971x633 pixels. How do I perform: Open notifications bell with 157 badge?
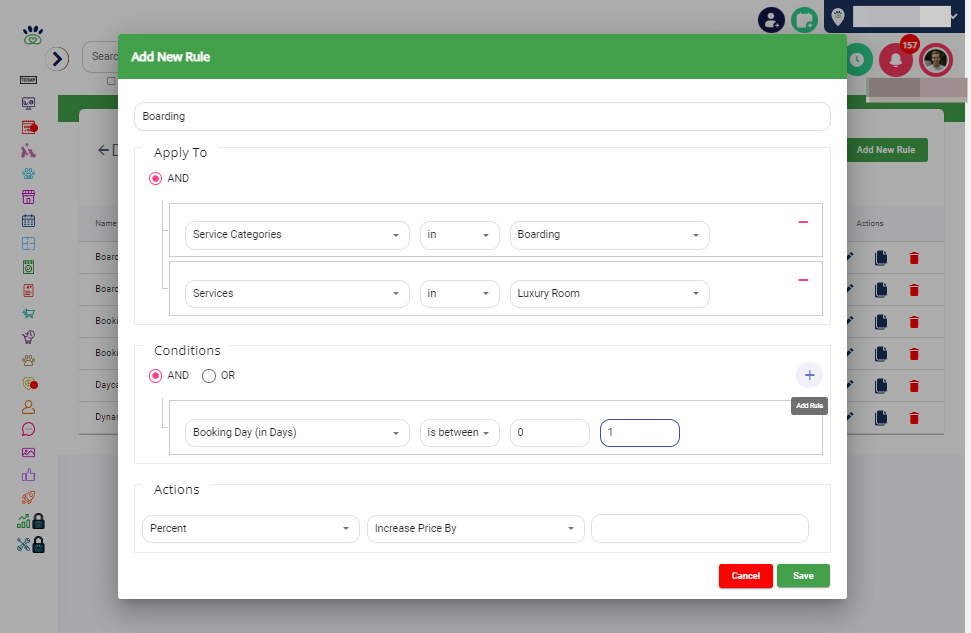click(896, 59)
